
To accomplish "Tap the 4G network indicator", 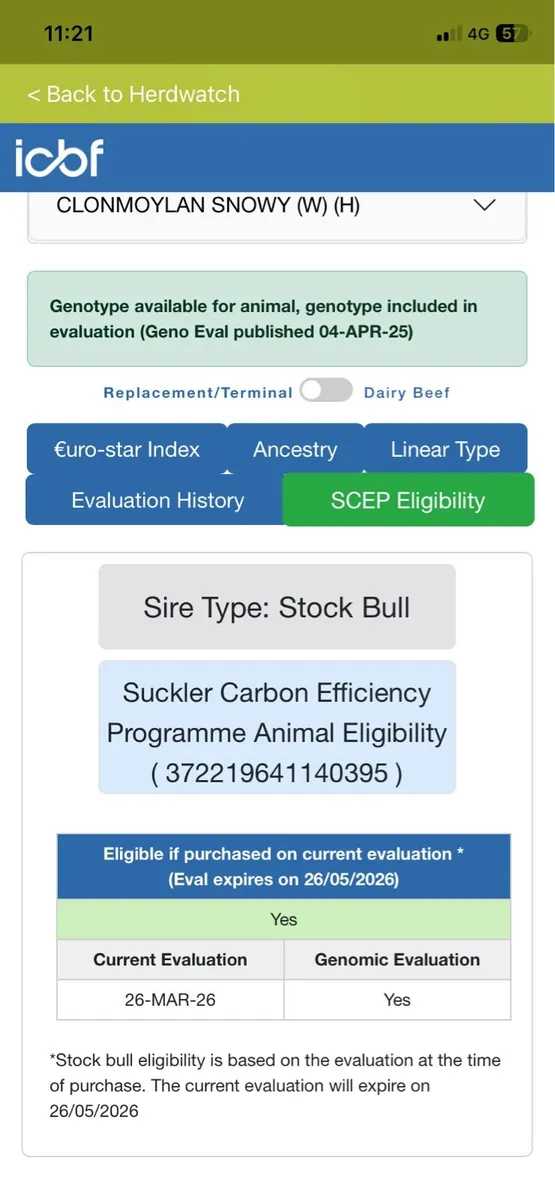I will click(478, 34).
